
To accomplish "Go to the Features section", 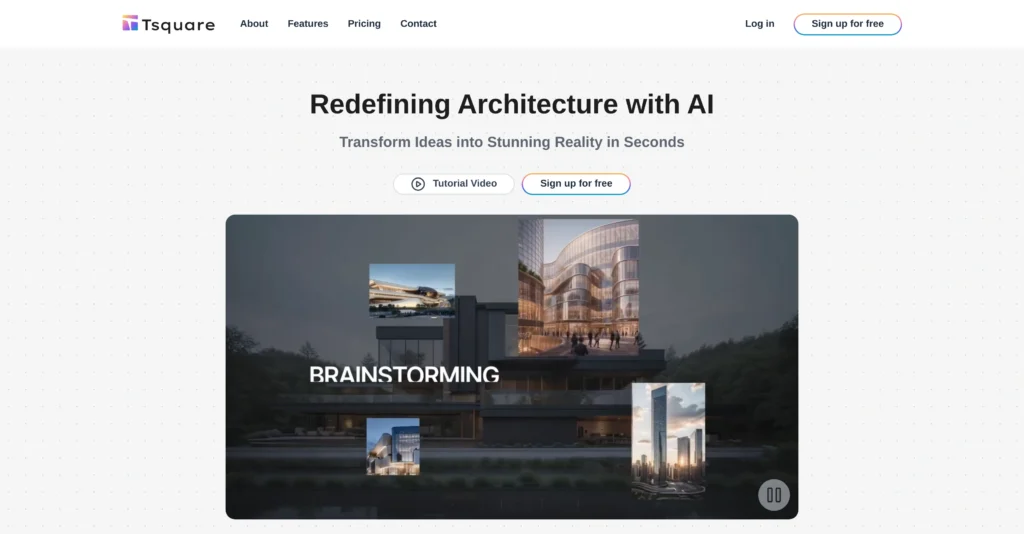I will coord(308,23).
